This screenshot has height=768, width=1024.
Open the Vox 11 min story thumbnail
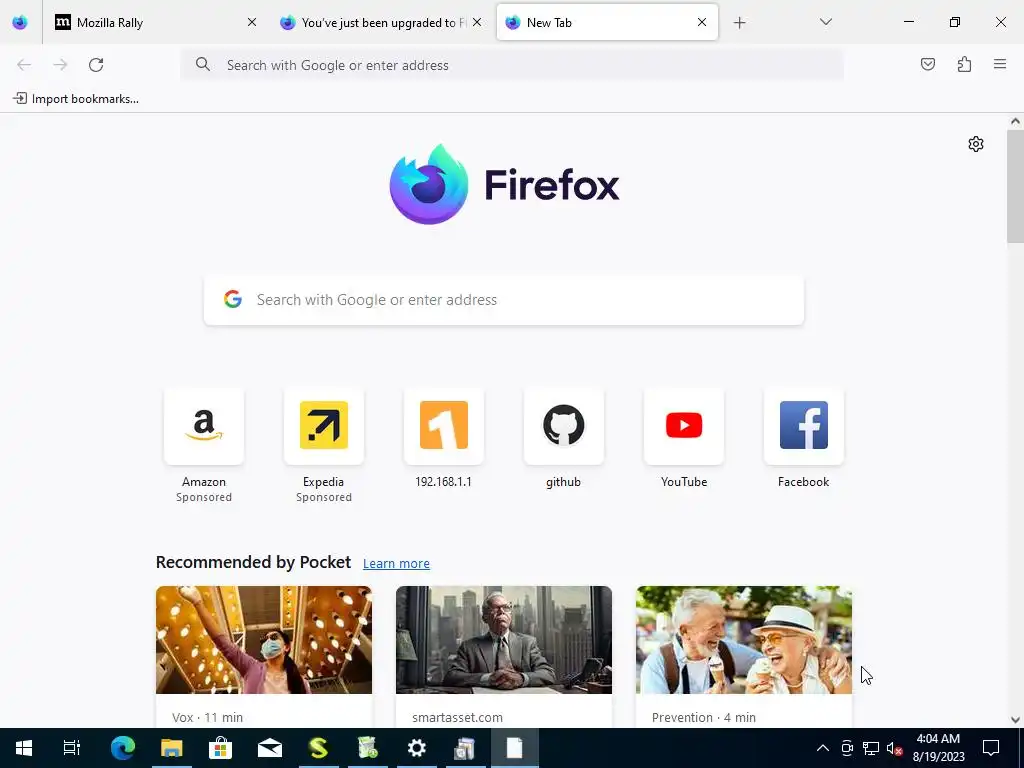click(264, 640)
